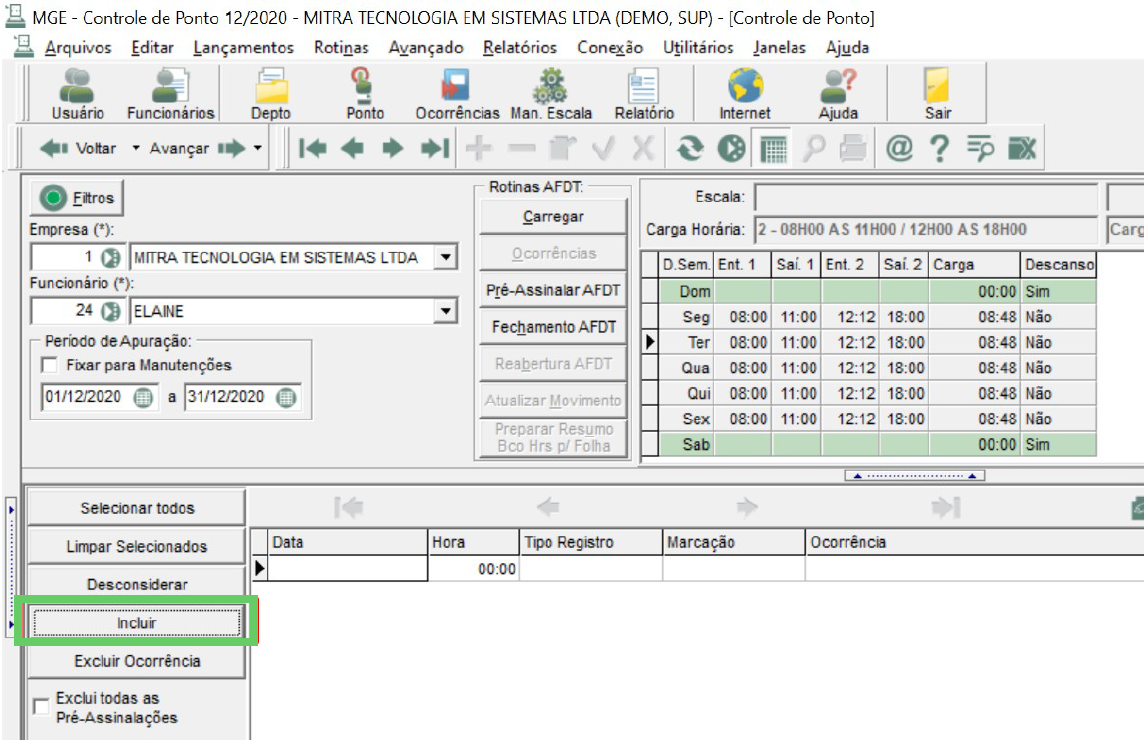Click the Carregar AFDT button
The width and height of the screenshot is (1144, 742).
(553, 217)
